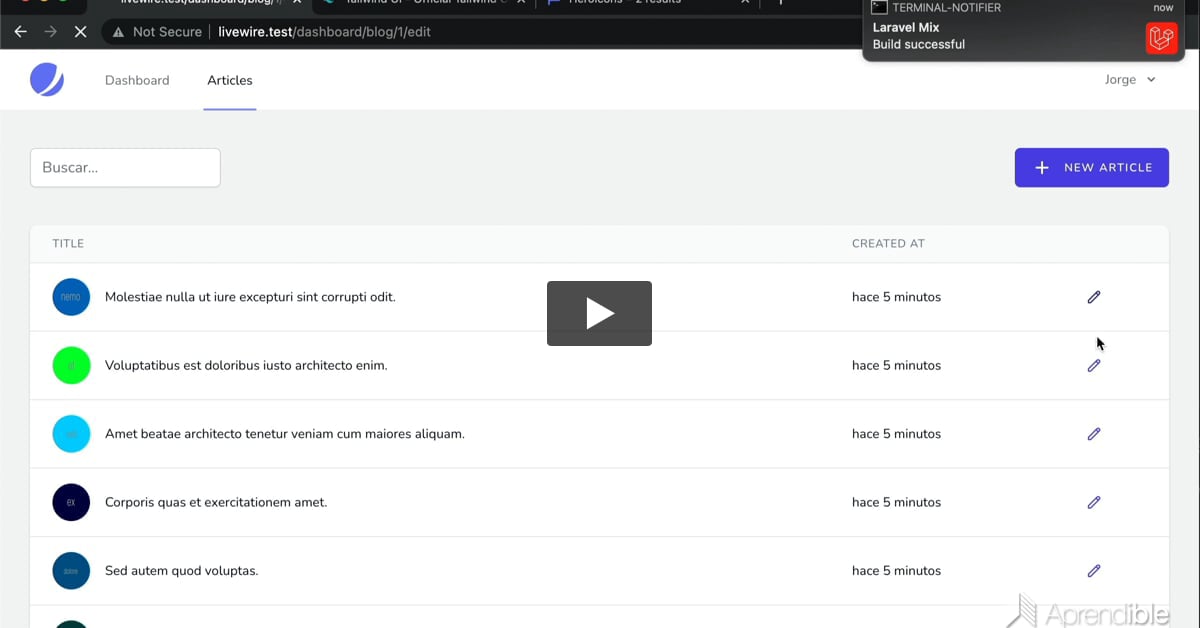Click 'hace 5 minutos' in Molestiae row

[x=896, y=297]
